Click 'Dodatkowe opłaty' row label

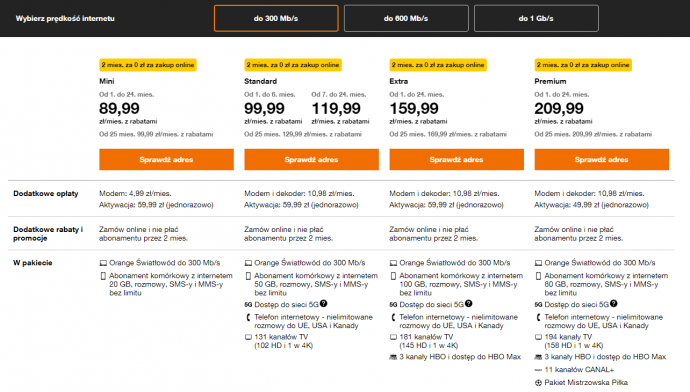pos(46,194)
